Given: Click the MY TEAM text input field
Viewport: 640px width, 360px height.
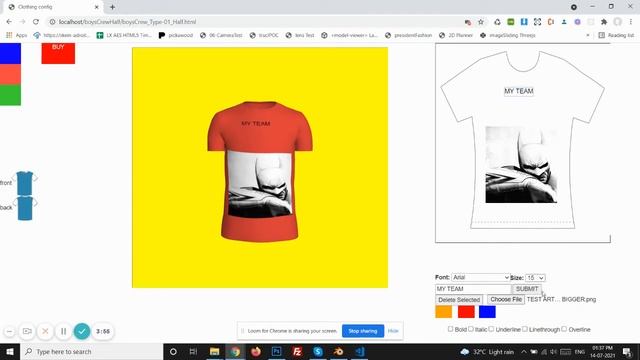Looking at the screenshot, I should pyautogui.click(x=473, y=289).
